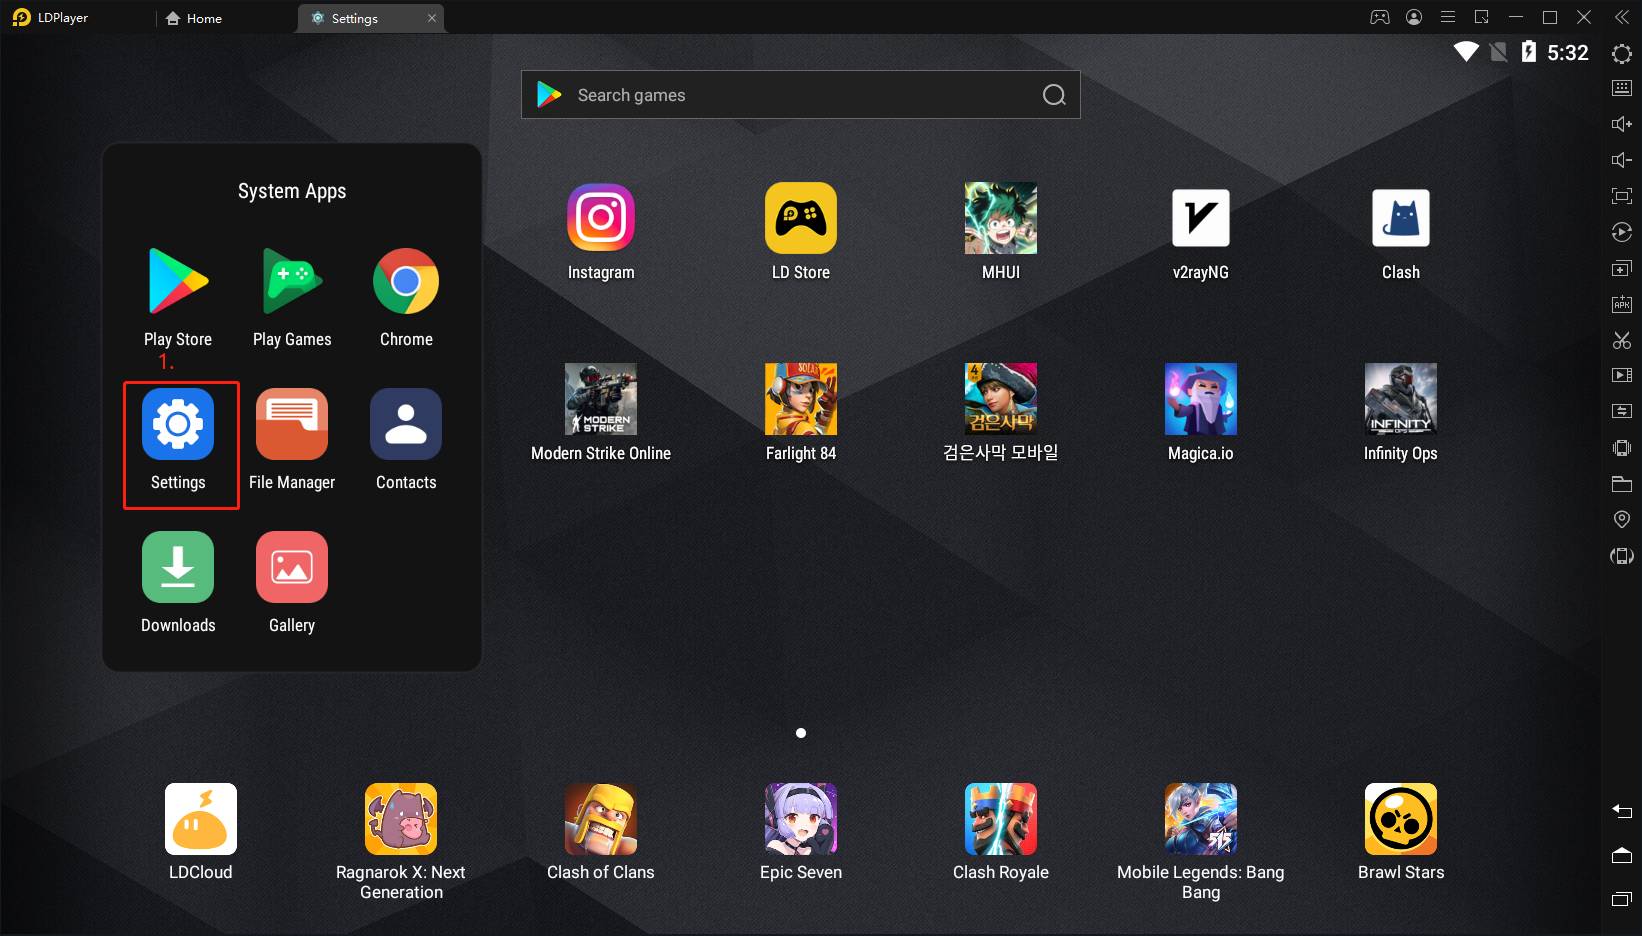The width and height of the screenshot is (1642, 936).
Task: Launch Clash Royale
Action: tap(1001, 819)
